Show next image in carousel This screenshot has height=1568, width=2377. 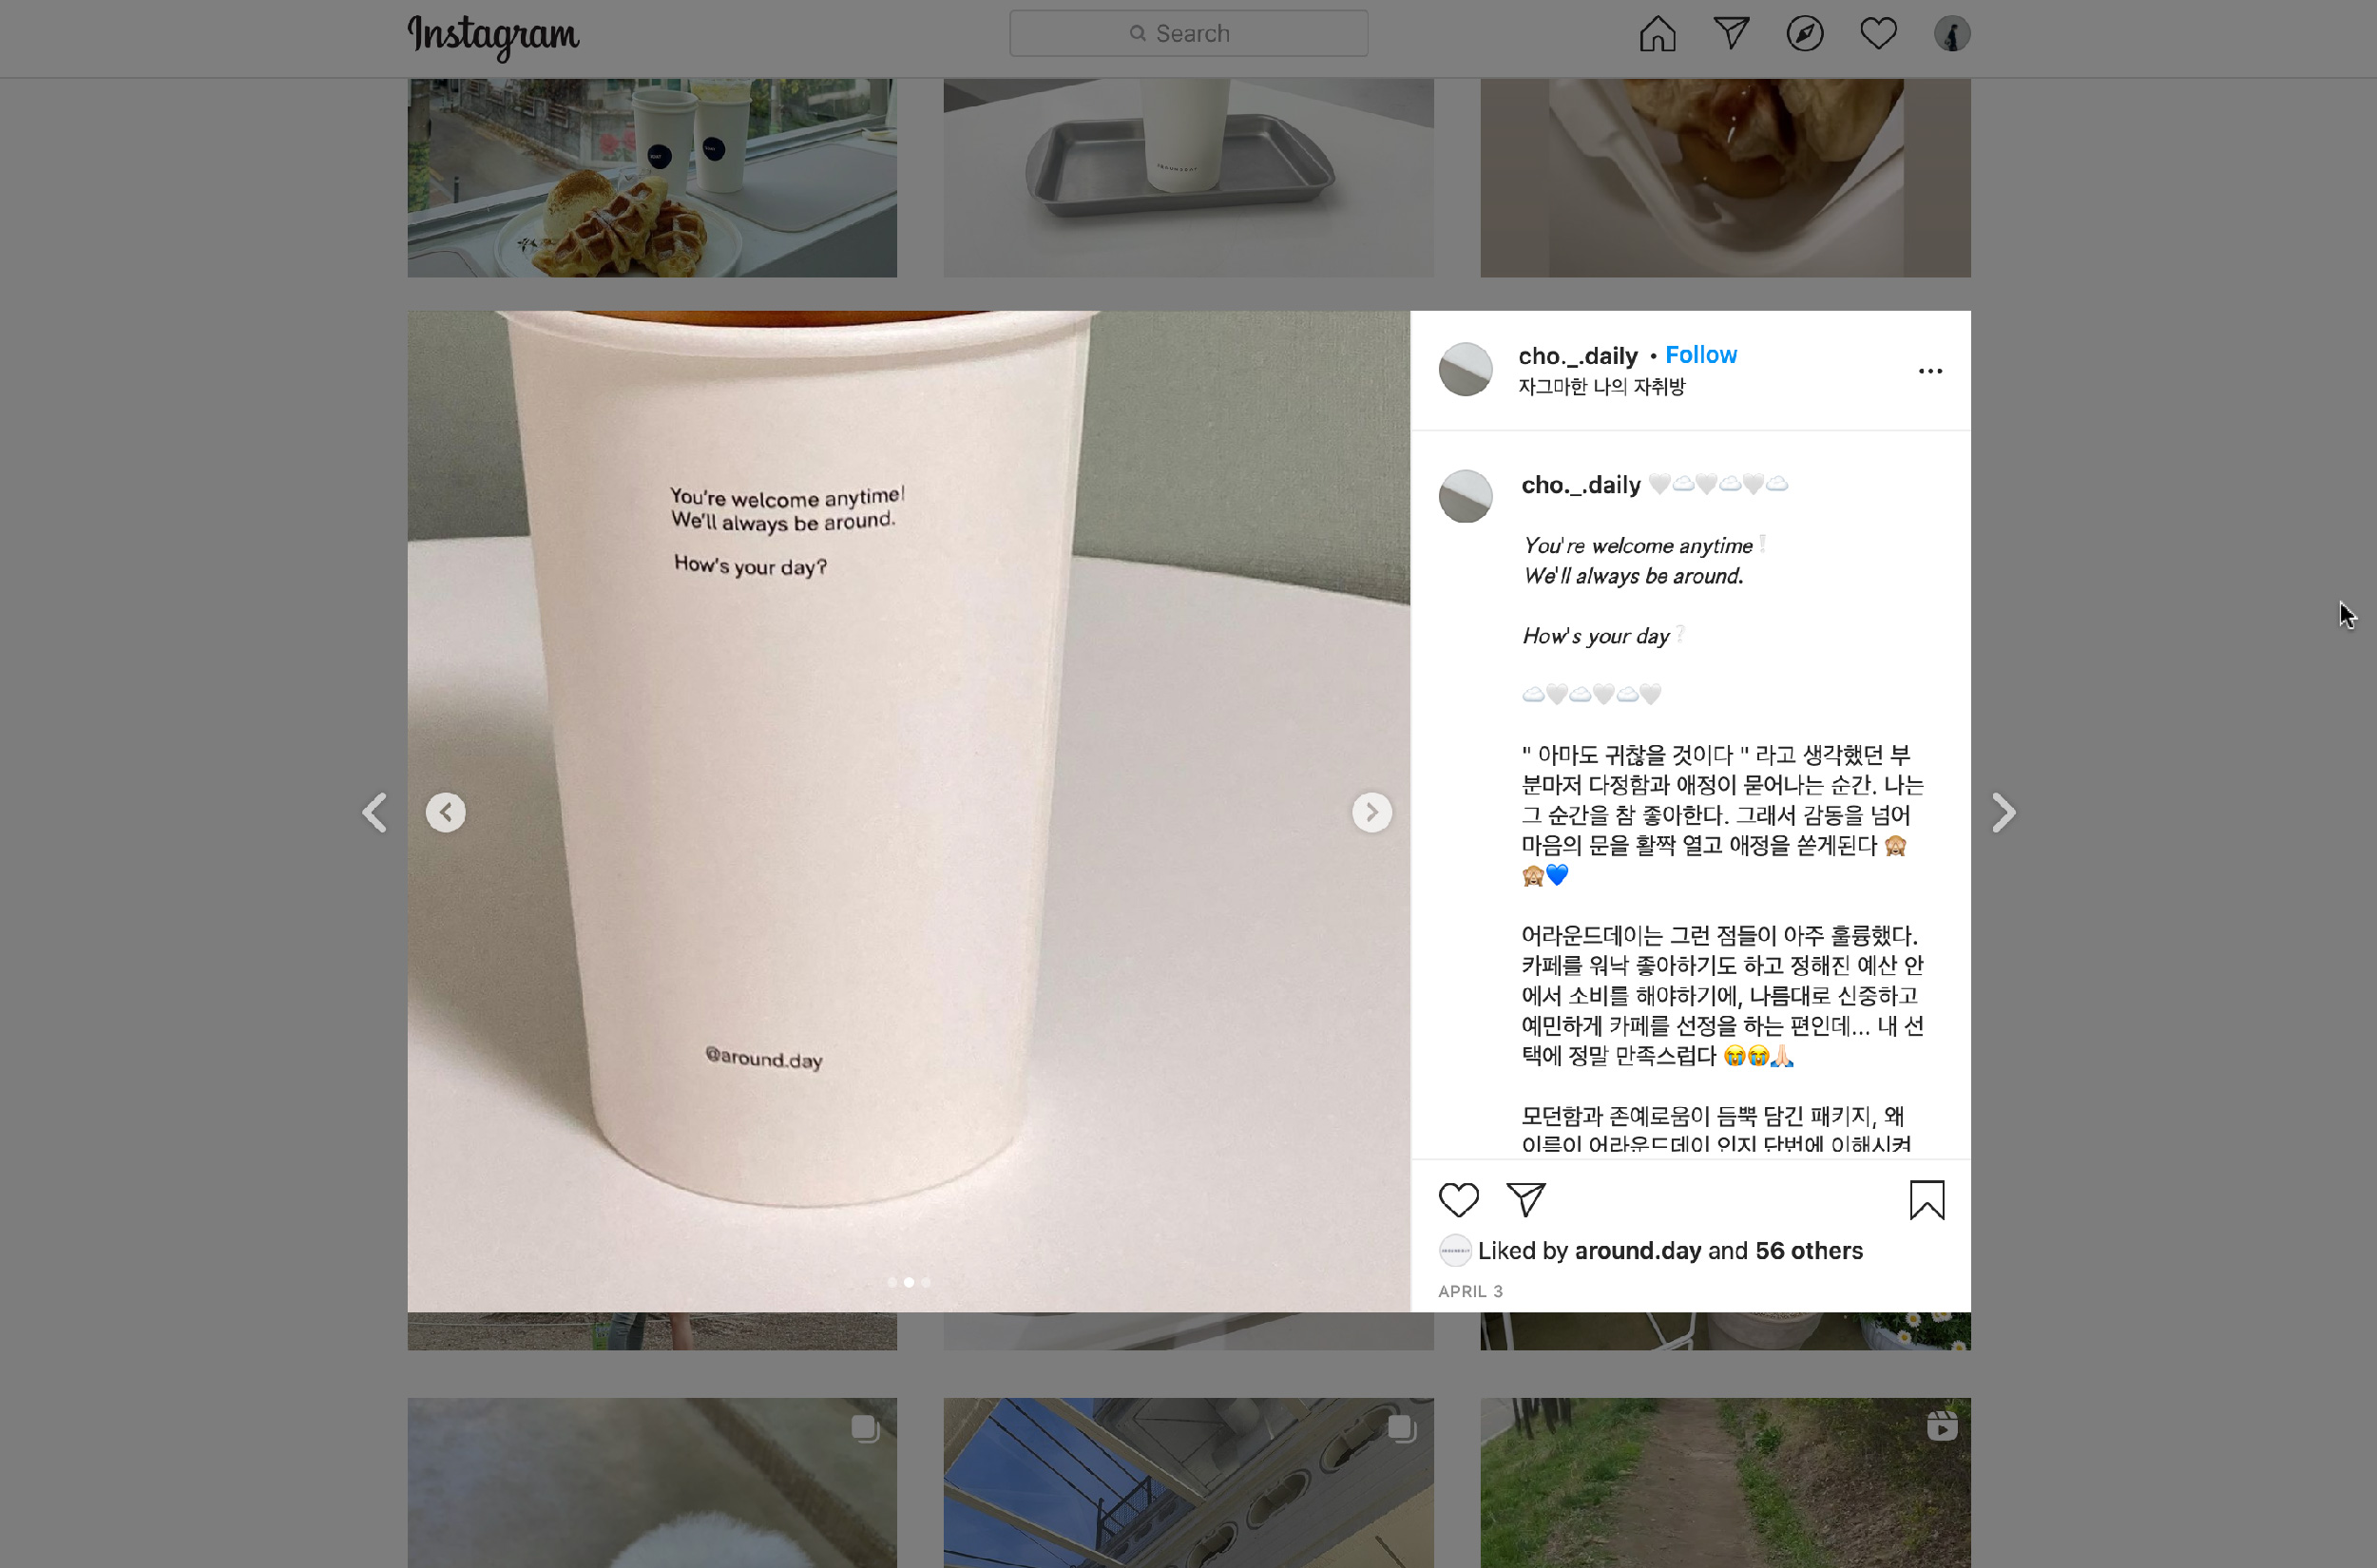point(1371,812)
